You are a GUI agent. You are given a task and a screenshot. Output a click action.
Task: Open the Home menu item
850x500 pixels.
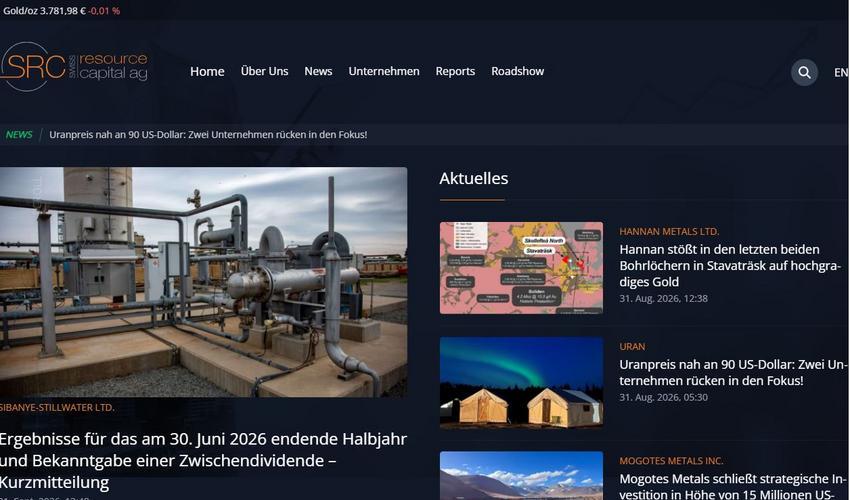coord(207,72)
